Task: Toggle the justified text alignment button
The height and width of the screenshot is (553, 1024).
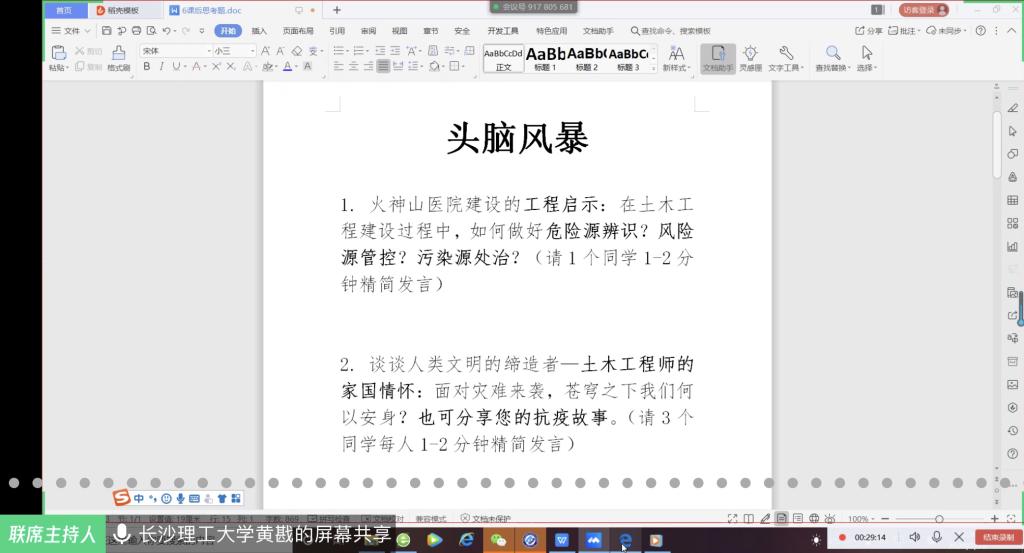Action: point(383,66)
